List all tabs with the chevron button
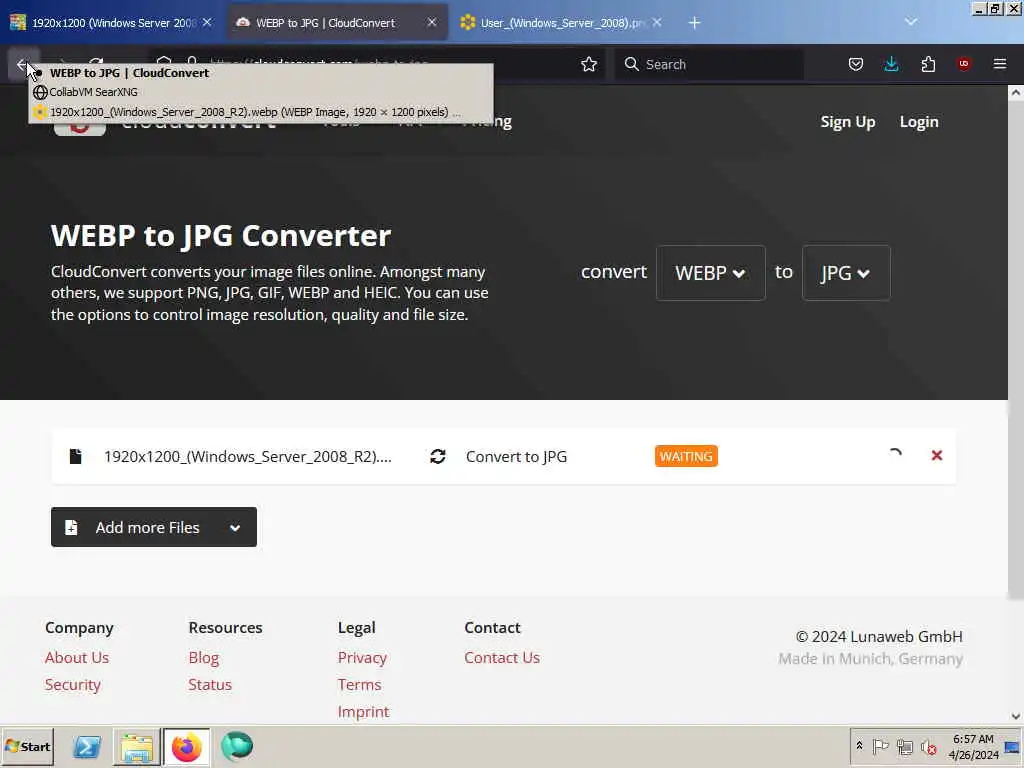The height and width of the screenshot is (768, 1024). click(x=910, y=22)
